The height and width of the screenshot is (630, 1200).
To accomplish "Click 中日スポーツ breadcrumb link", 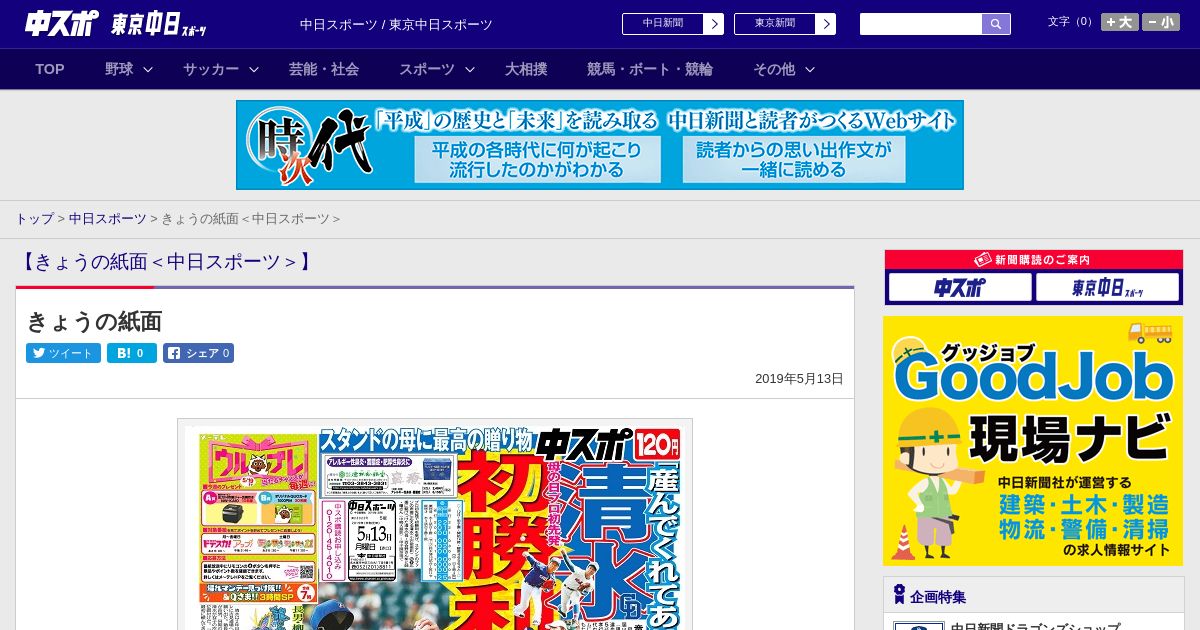I will pos(107,218).
